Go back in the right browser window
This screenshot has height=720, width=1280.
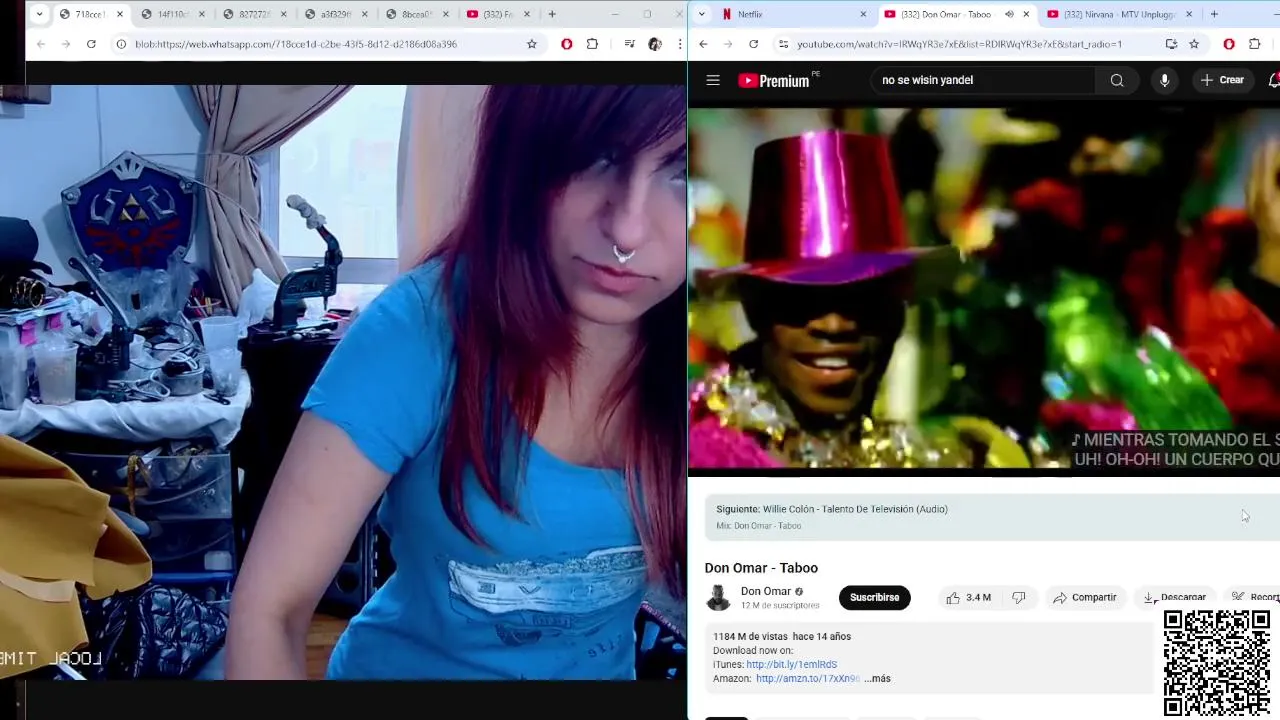click(x=703, y=44)
